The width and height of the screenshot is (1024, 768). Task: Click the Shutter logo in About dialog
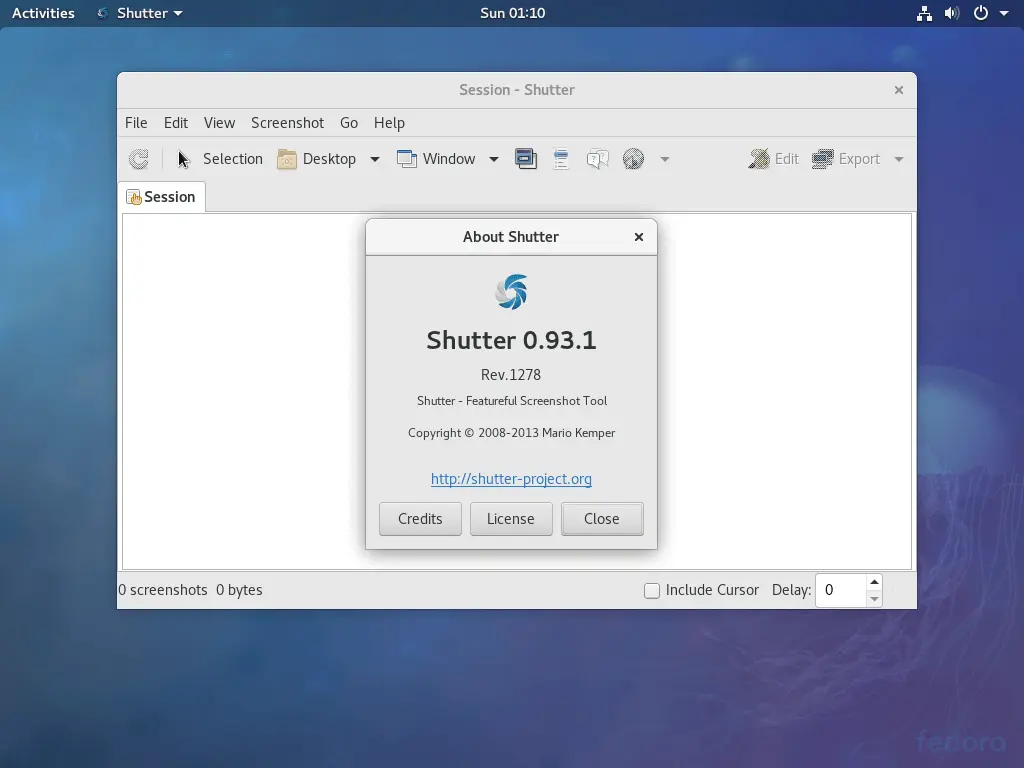[511, 291]
